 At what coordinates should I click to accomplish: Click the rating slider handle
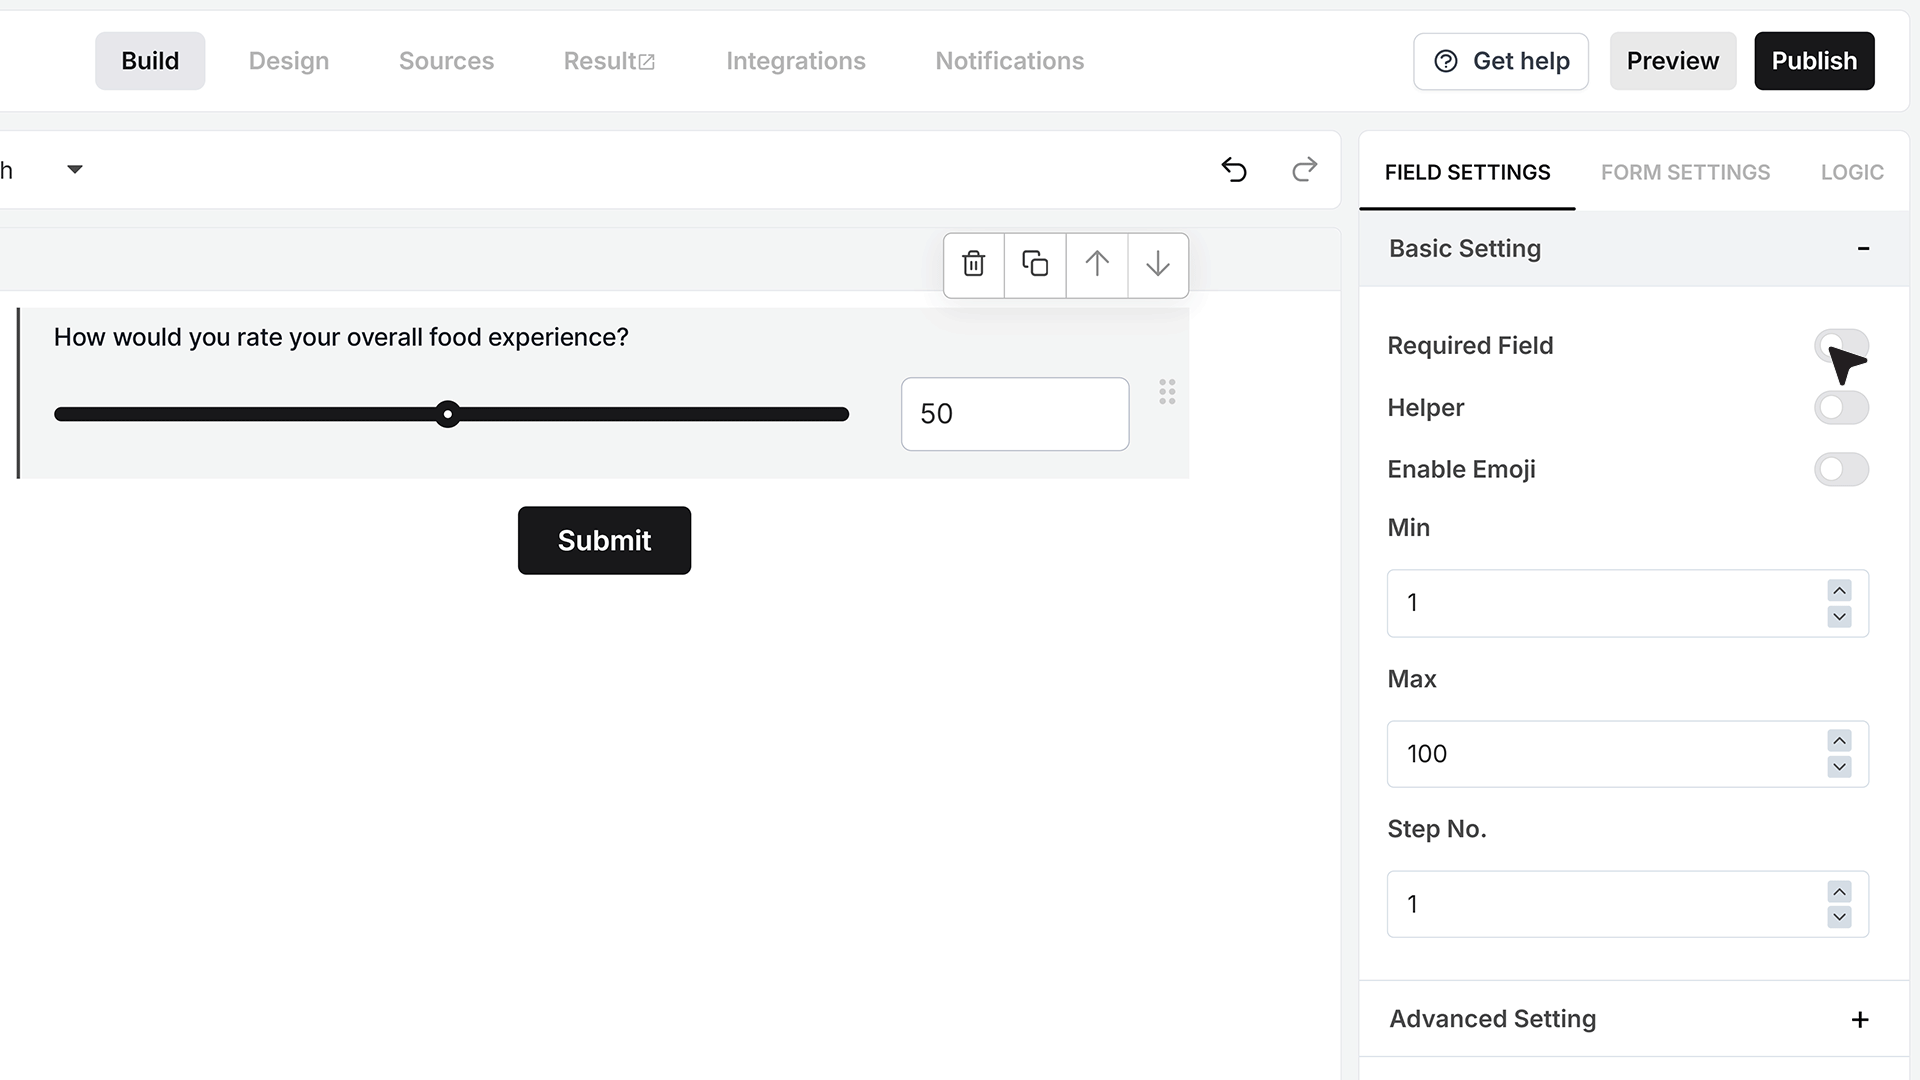(448, 414)
